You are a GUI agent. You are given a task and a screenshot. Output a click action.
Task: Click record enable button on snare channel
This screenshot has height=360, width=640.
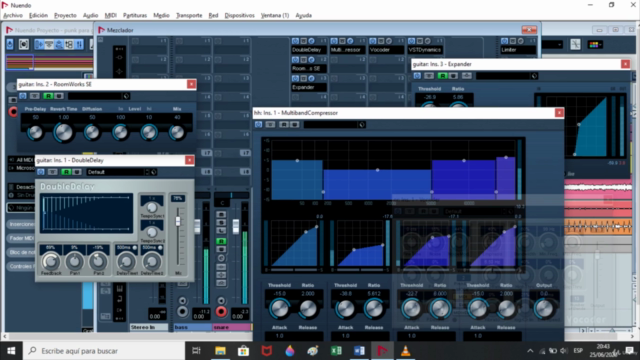(221, 311)
